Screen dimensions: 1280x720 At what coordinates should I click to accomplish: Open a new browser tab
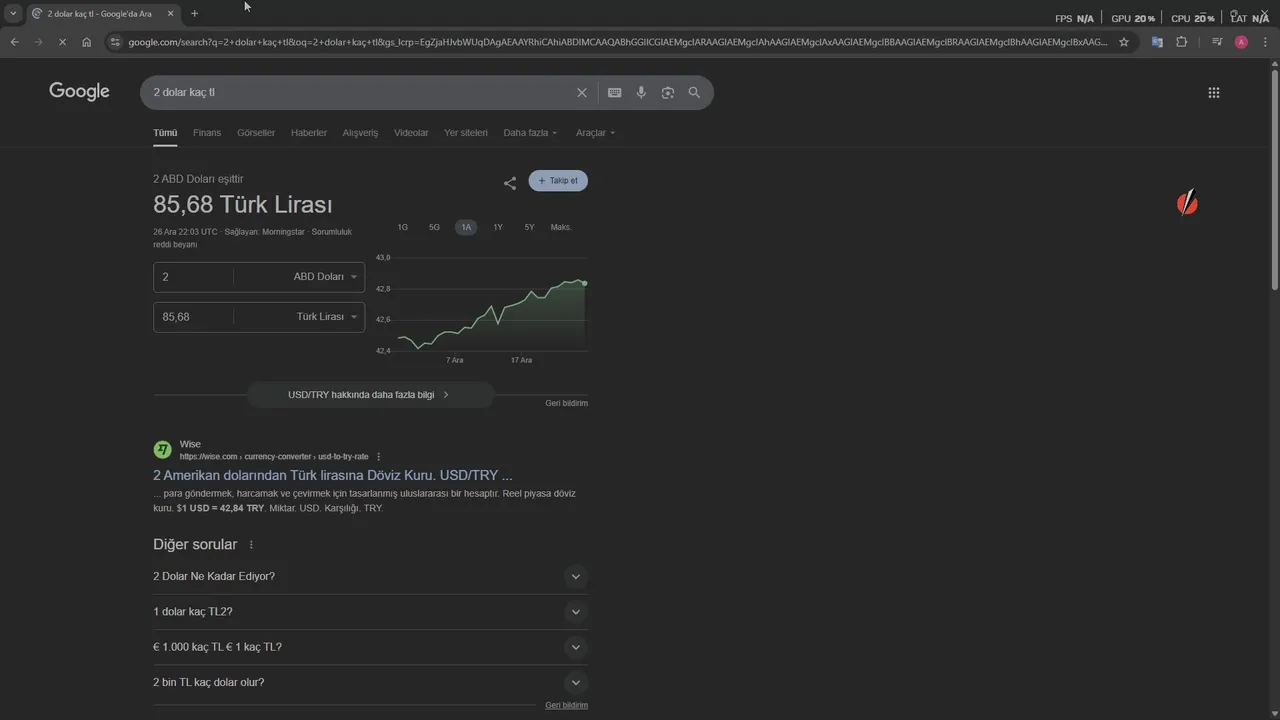194,13
